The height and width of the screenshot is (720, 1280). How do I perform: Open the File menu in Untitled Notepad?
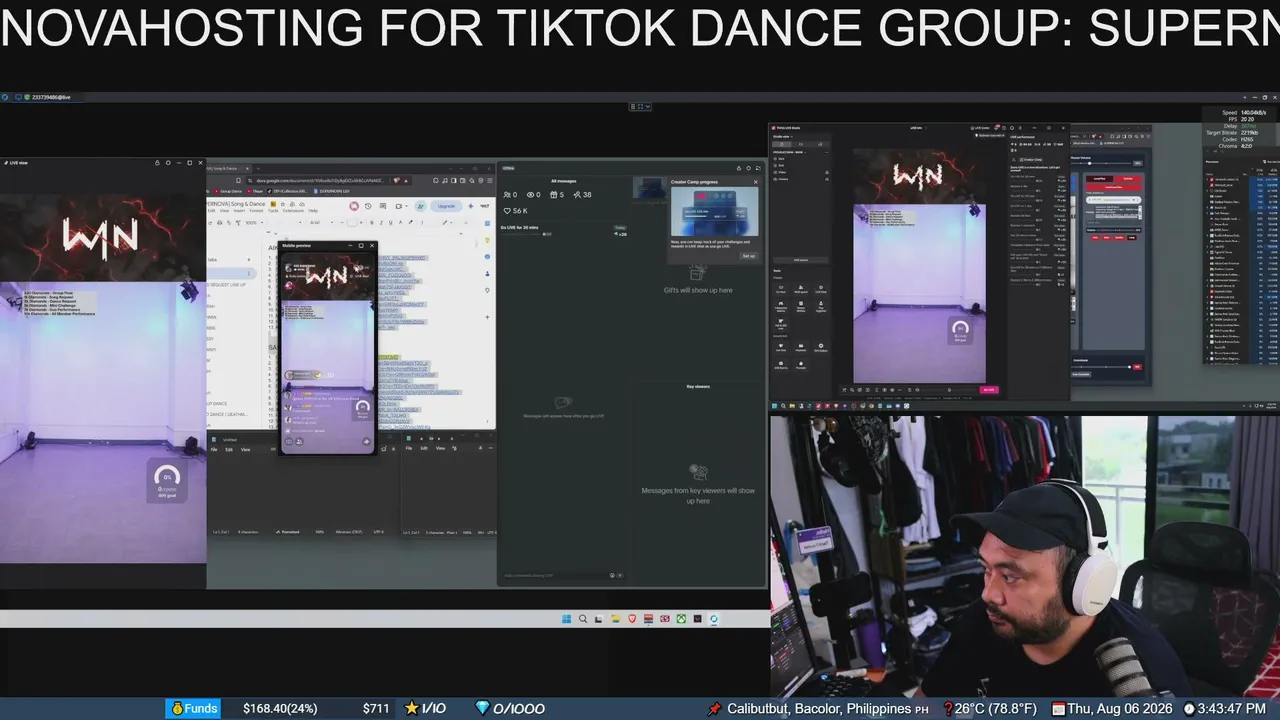pos(214,449)
